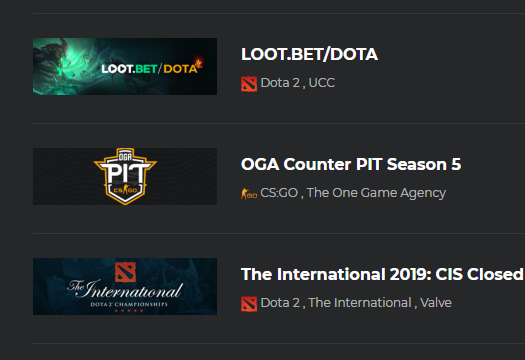Click the CS:GO text tag
Viewport: 525px width, 360px height.
click(x=279, y=193)
